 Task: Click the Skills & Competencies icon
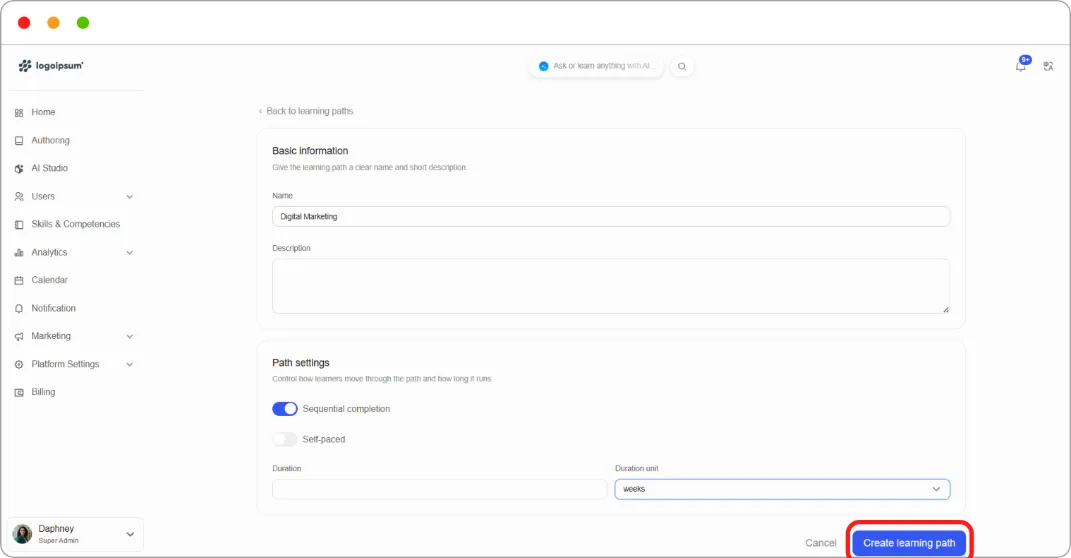[x=19, y=225]
